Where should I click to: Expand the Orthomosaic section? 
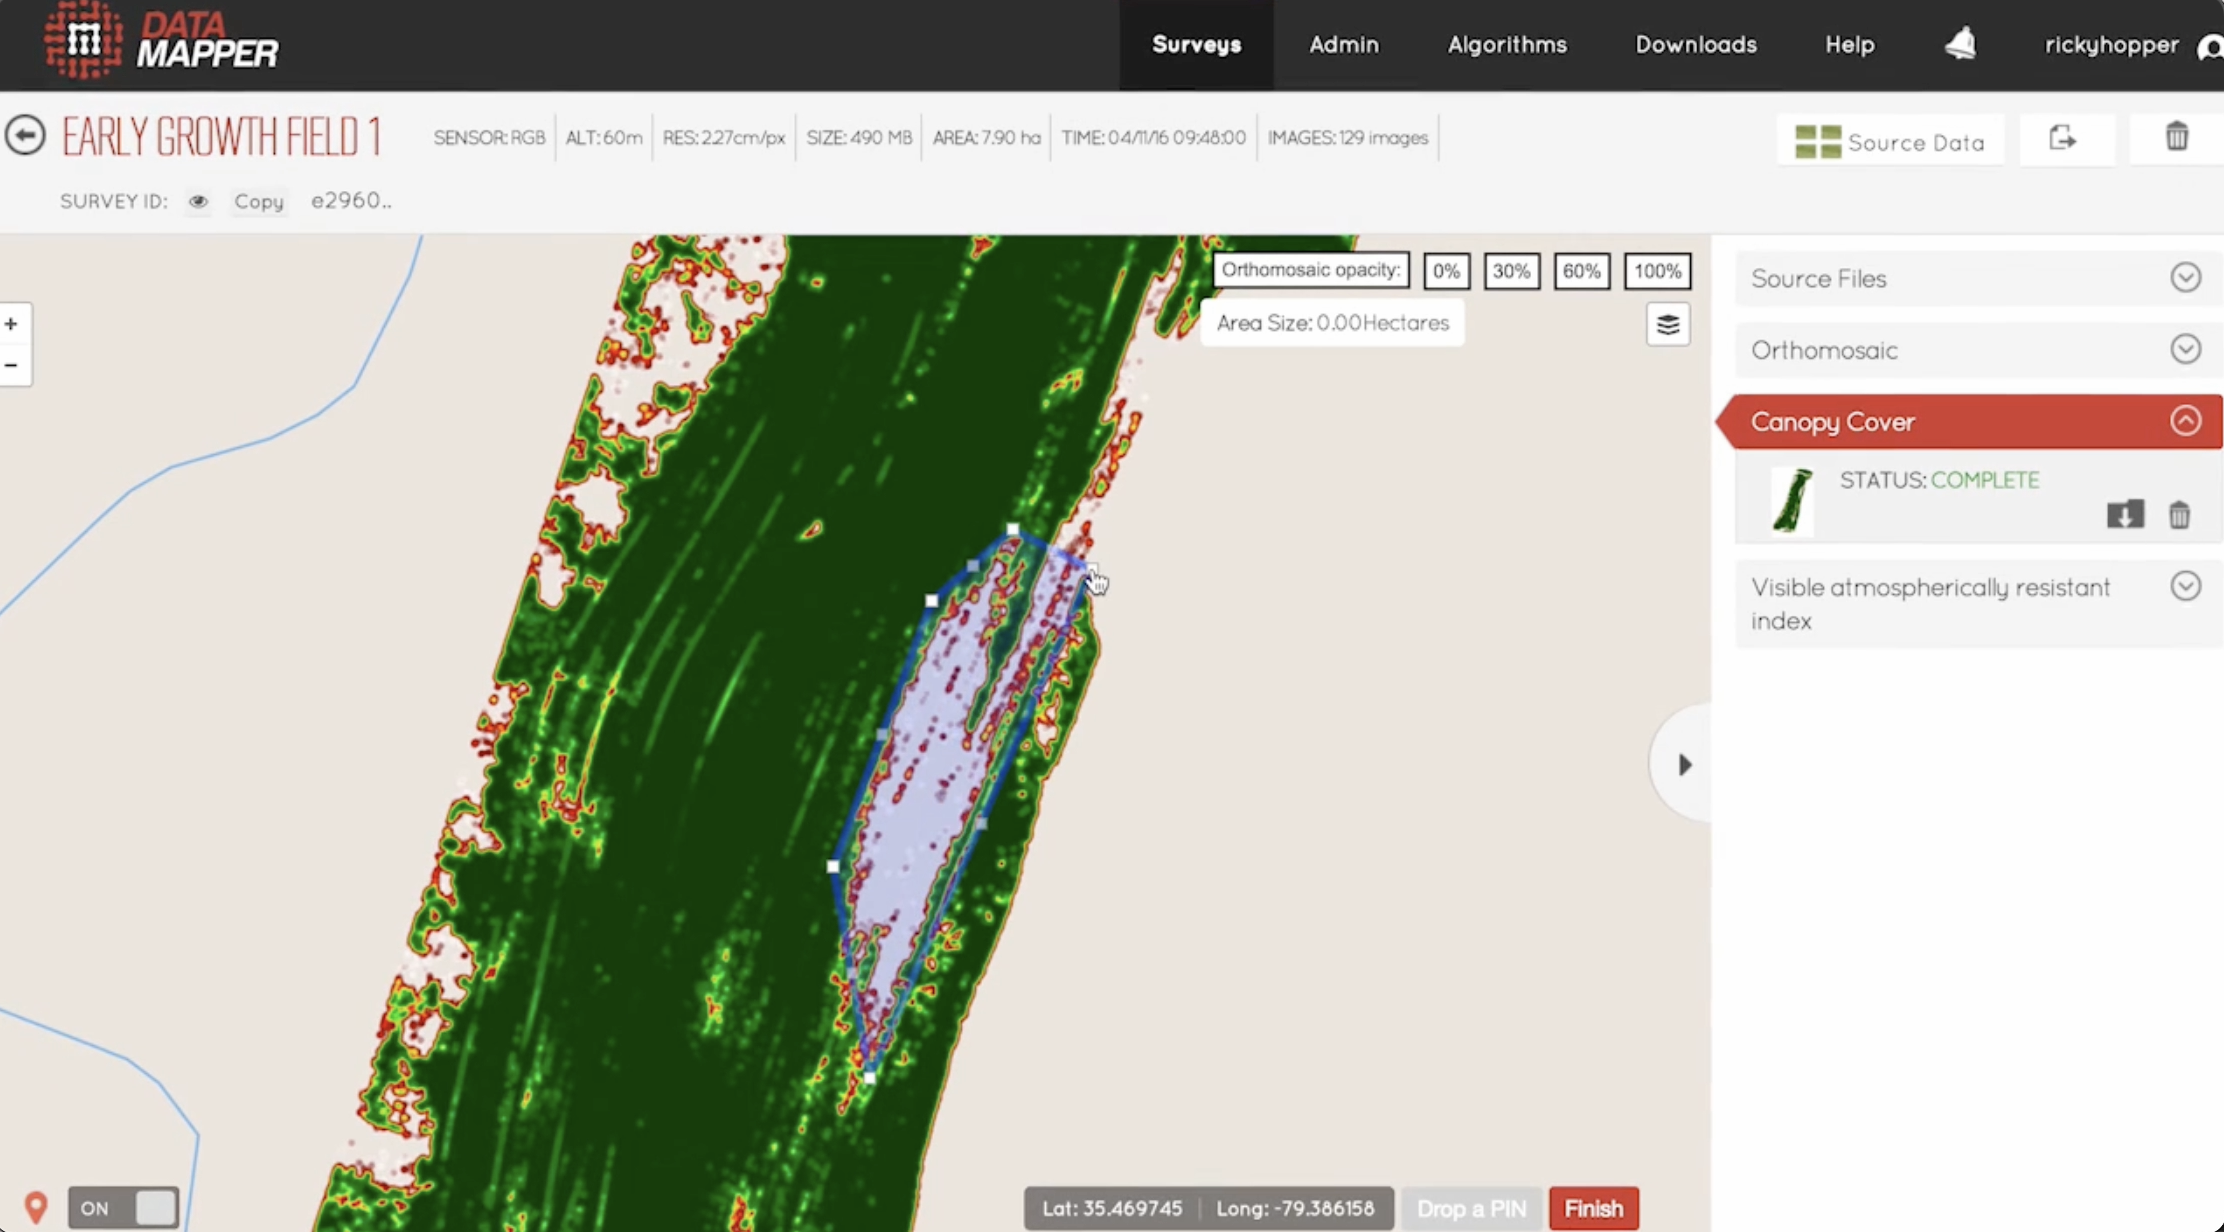tap(2185, 350)
